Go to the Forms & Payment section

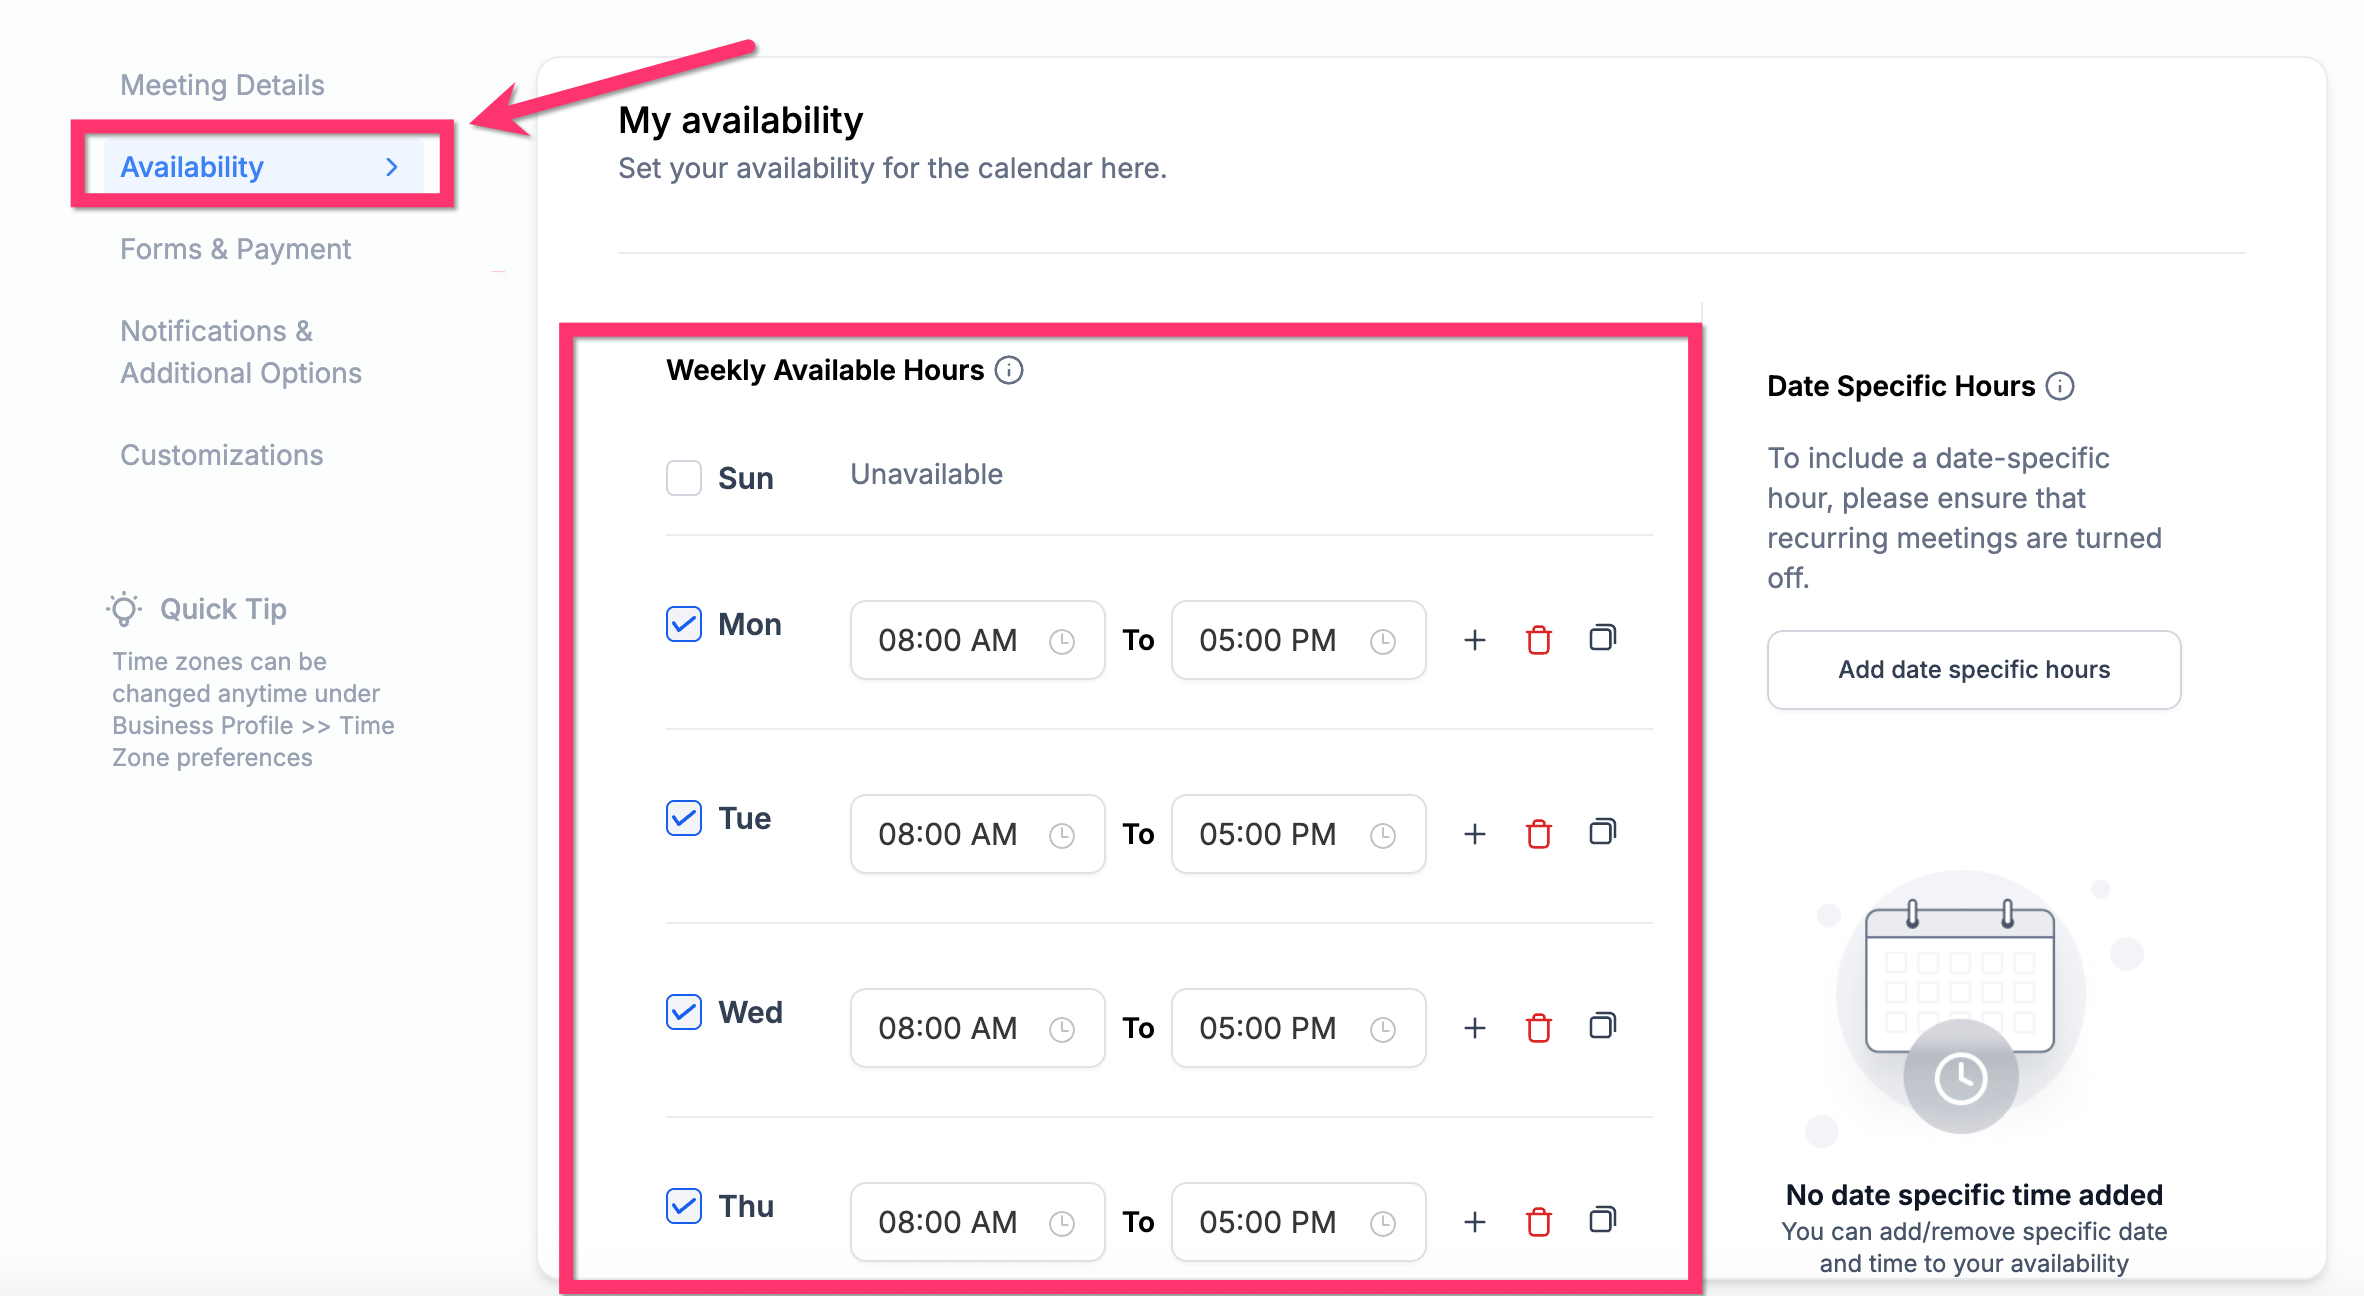(235, 249)
